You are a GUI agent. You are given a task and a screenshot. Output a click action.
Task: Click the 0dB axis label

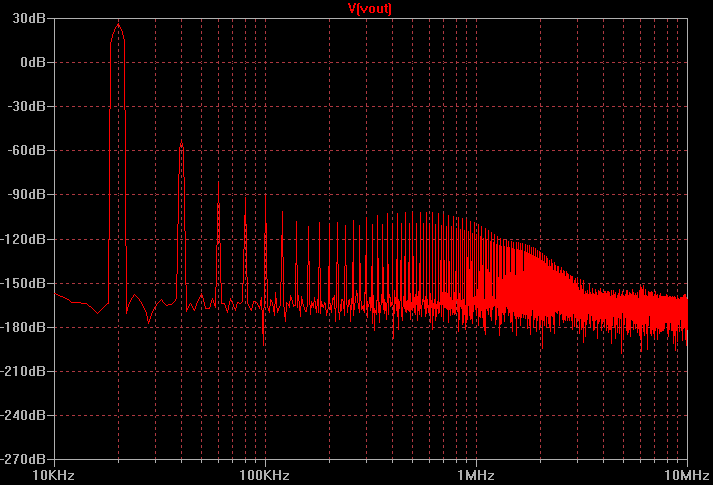click(x=33, y=62)
